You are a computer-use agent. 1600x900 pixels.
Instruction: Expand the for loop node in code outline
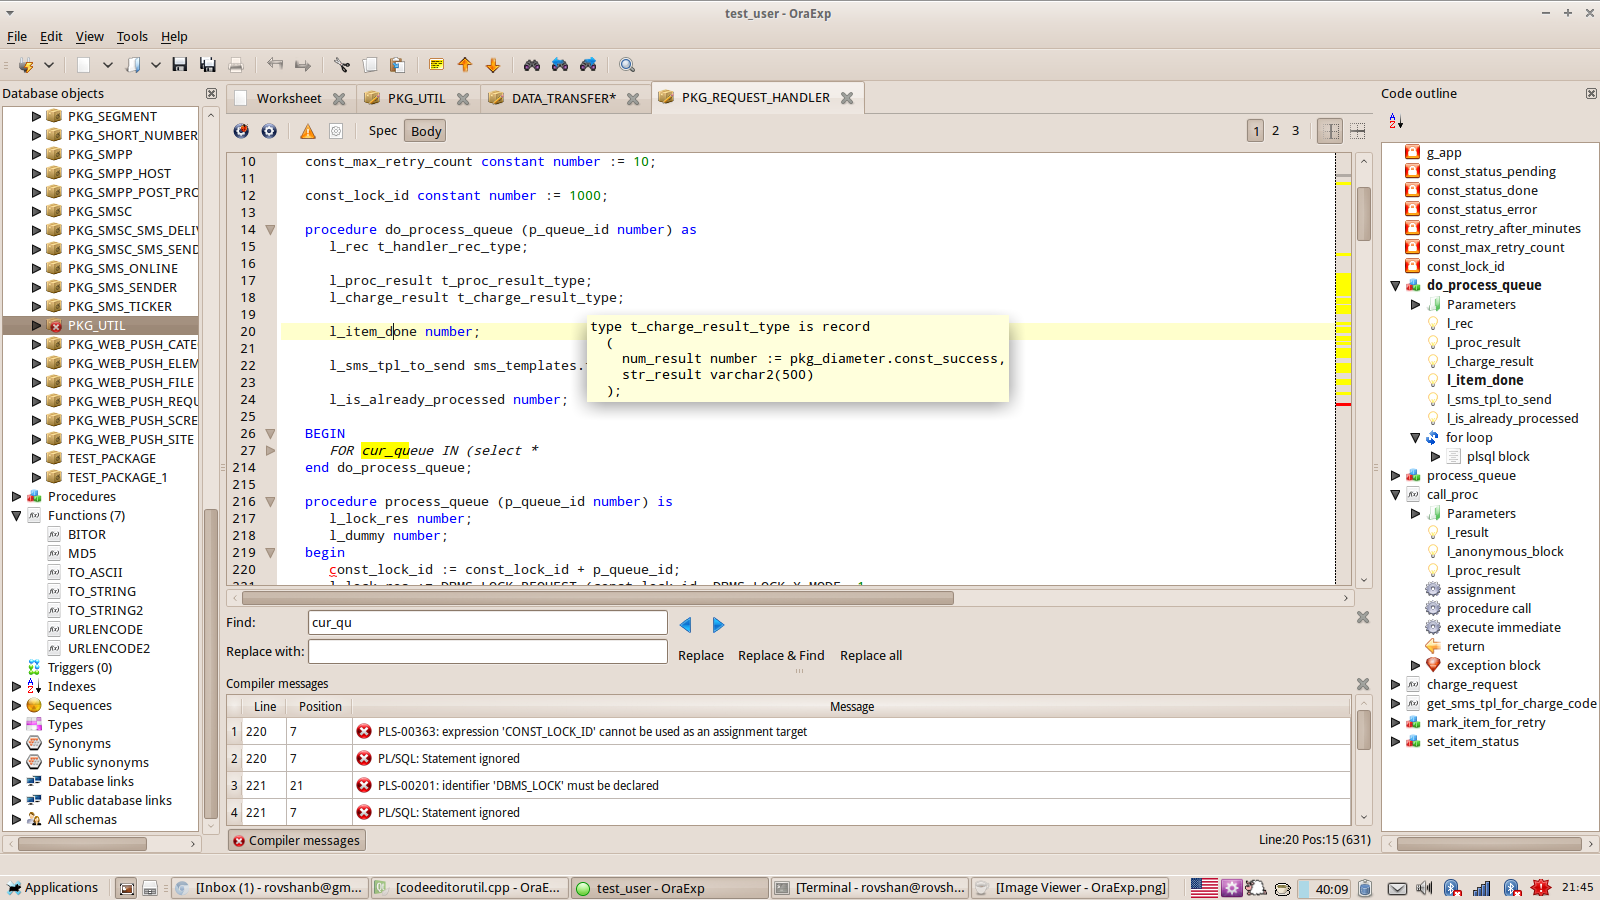(1415, 437)
